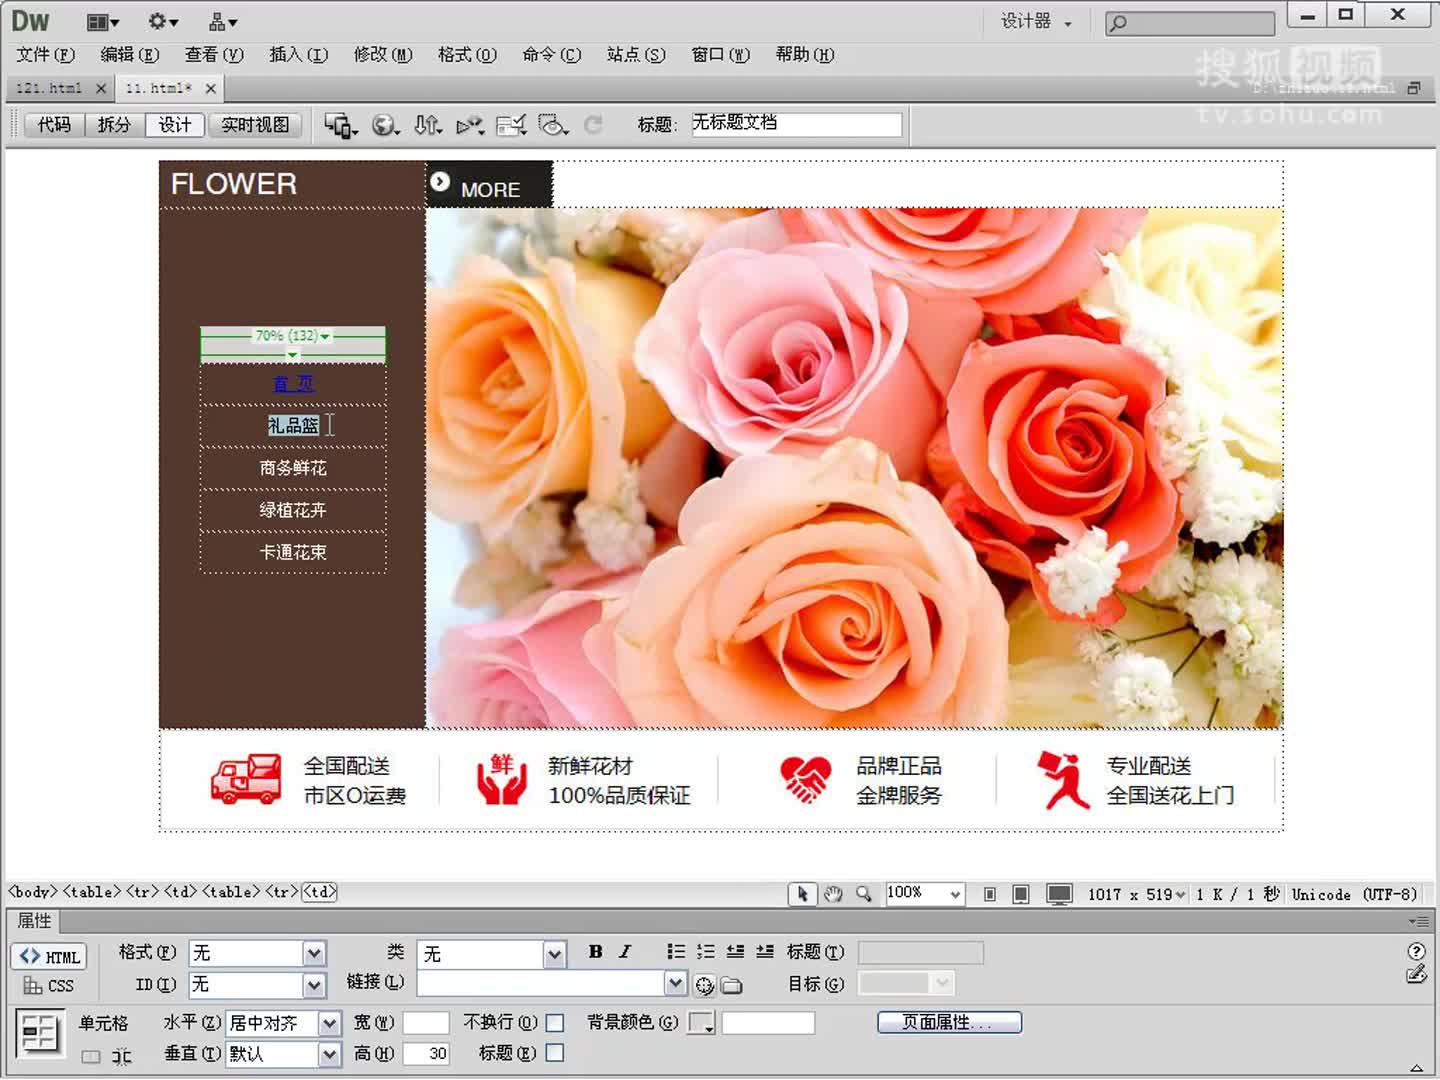Switch to Code (代码) view
Image resolution: width=1440 pixels, height=1080 pixels.
point(54,125)
